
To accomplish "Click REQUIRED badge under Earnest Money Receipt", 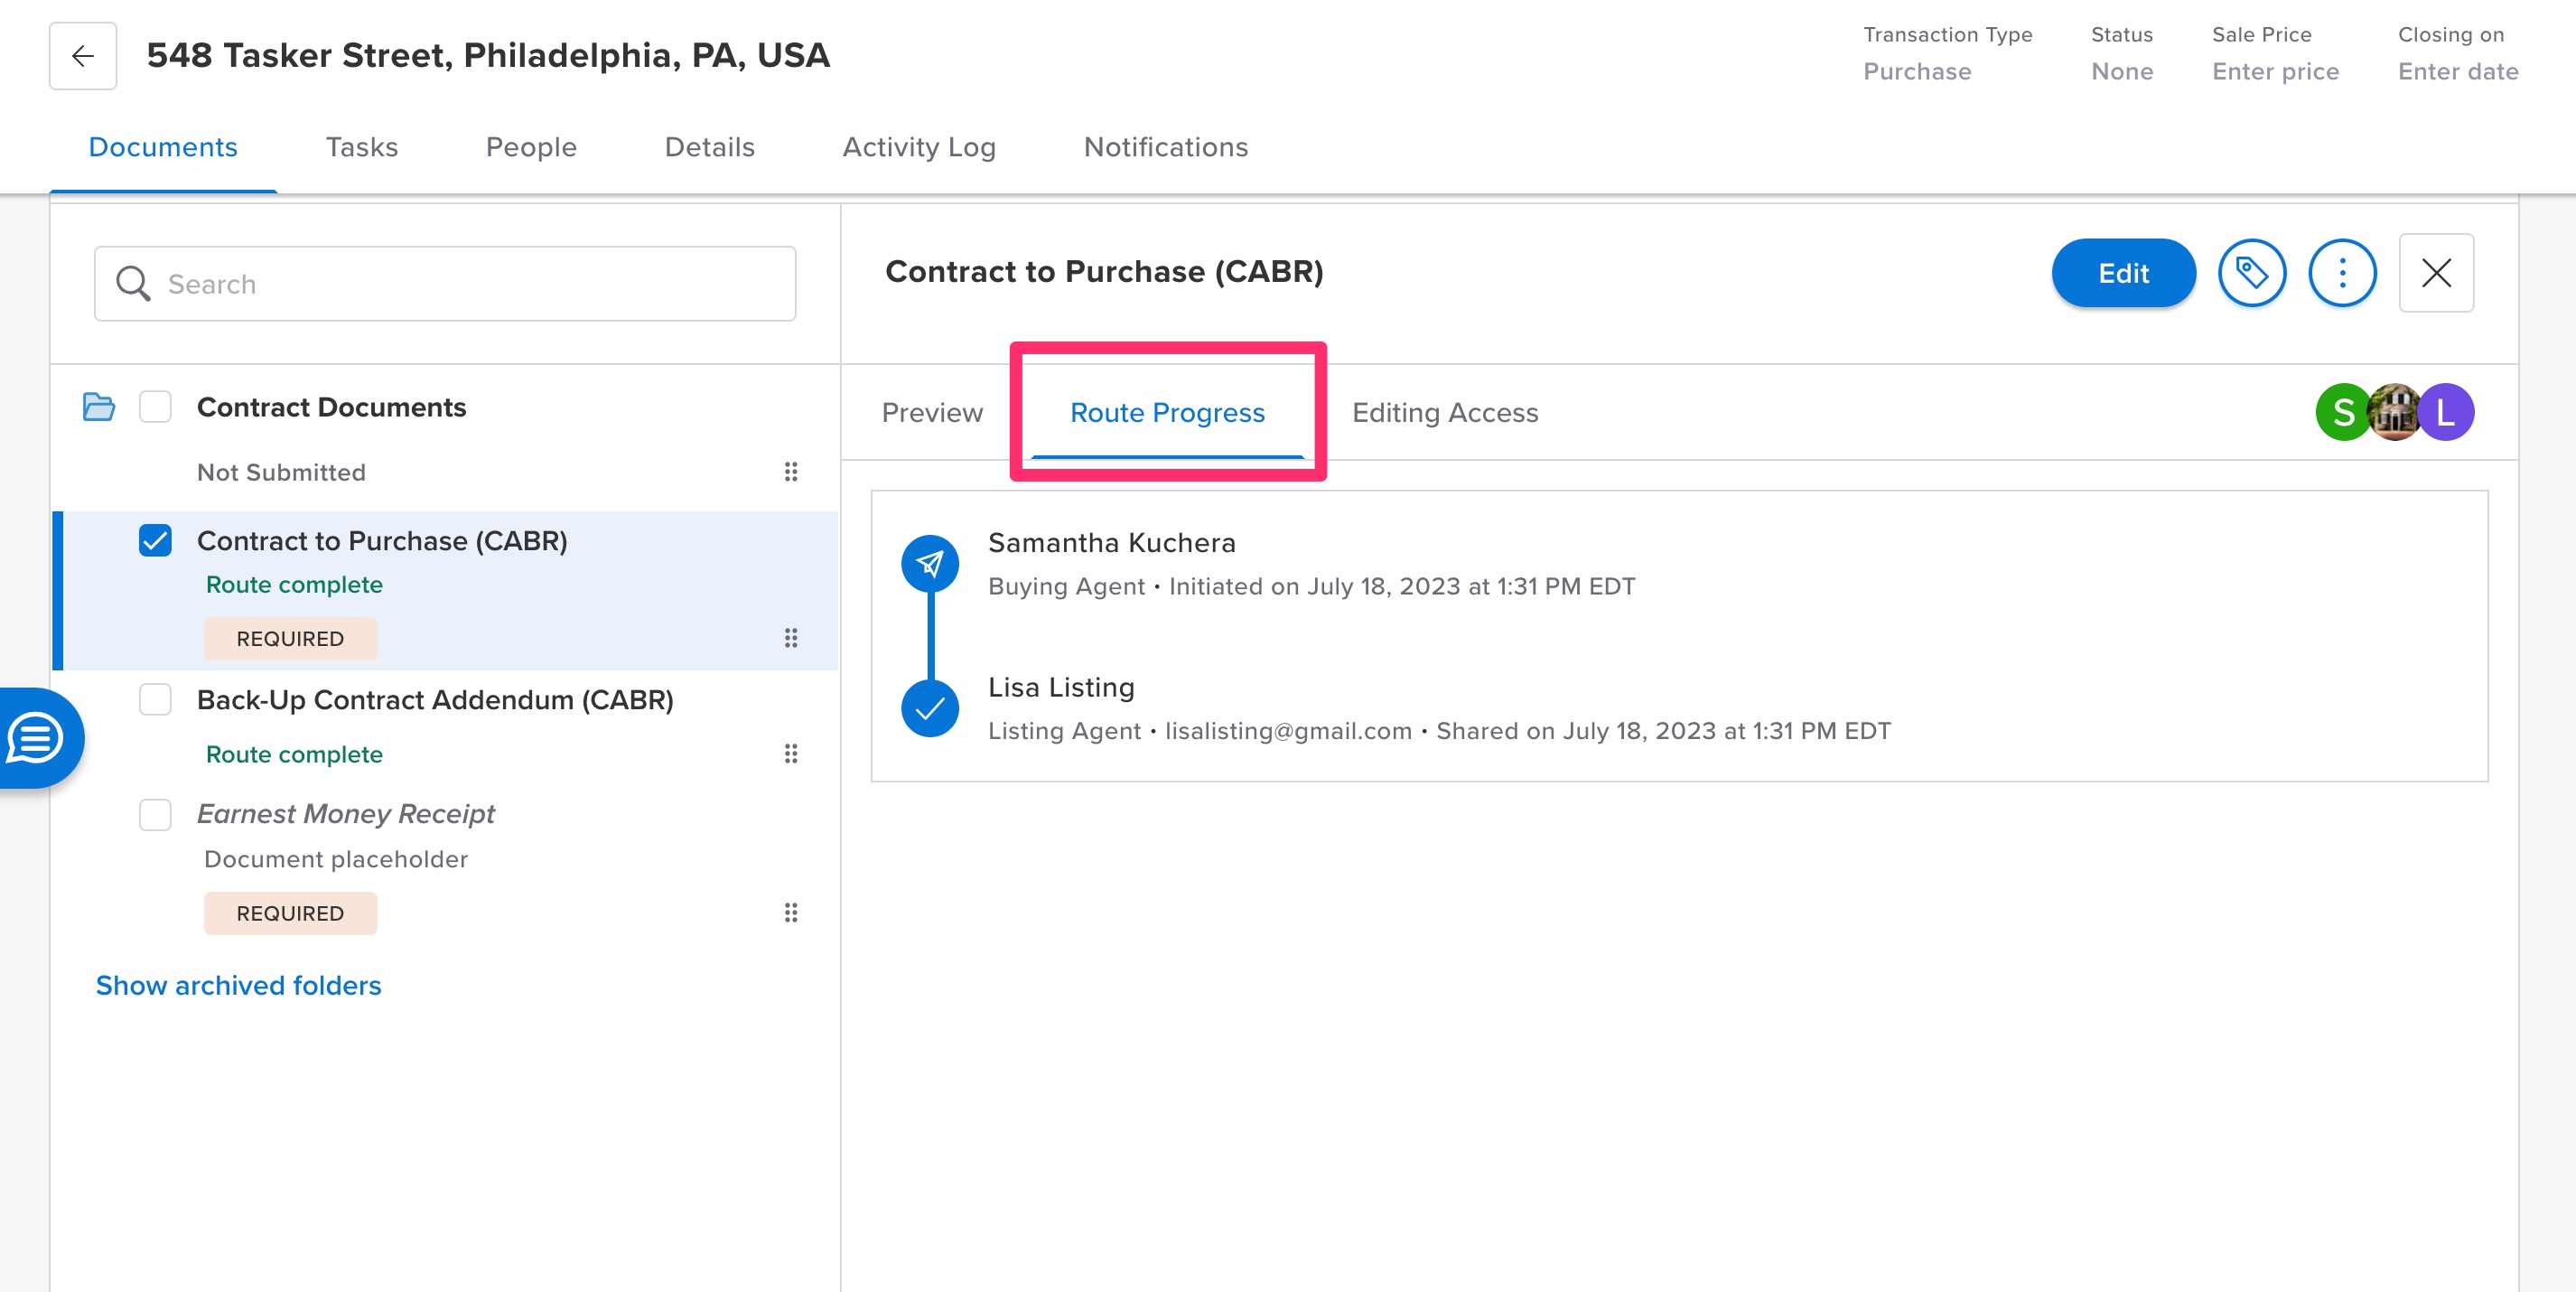I will click(x=290, y=913).
